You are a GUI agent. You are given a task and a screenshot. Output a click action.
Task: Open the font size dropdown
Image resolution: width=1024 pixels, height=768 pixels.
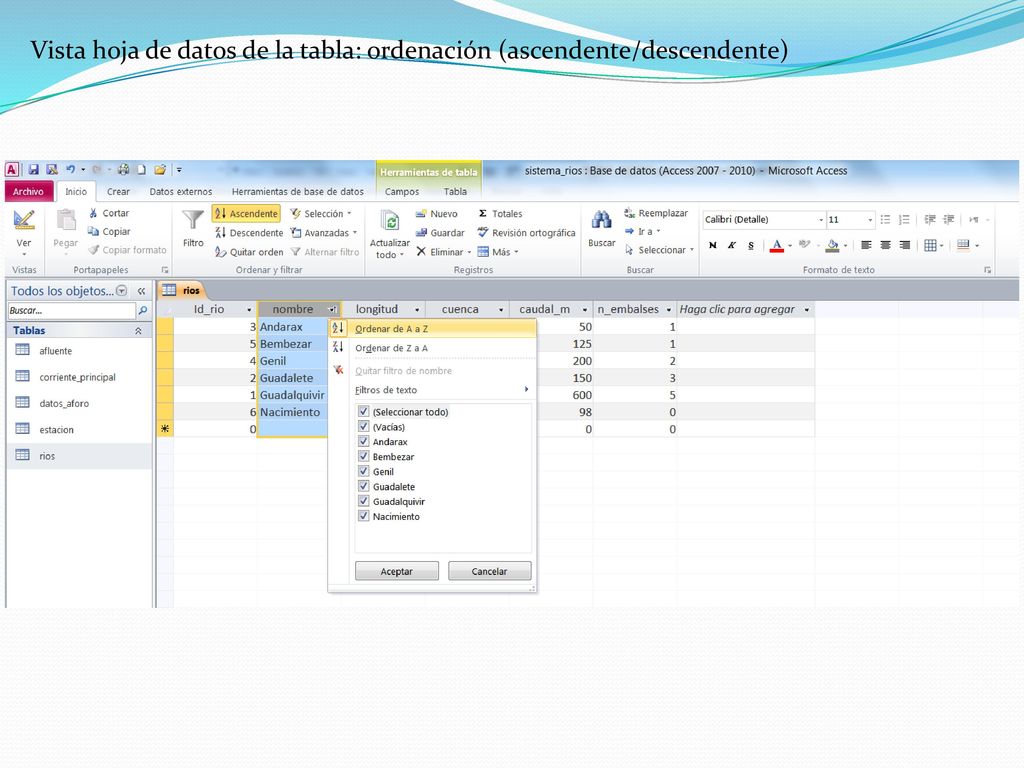pyautogui.click(x=870, y=219)
